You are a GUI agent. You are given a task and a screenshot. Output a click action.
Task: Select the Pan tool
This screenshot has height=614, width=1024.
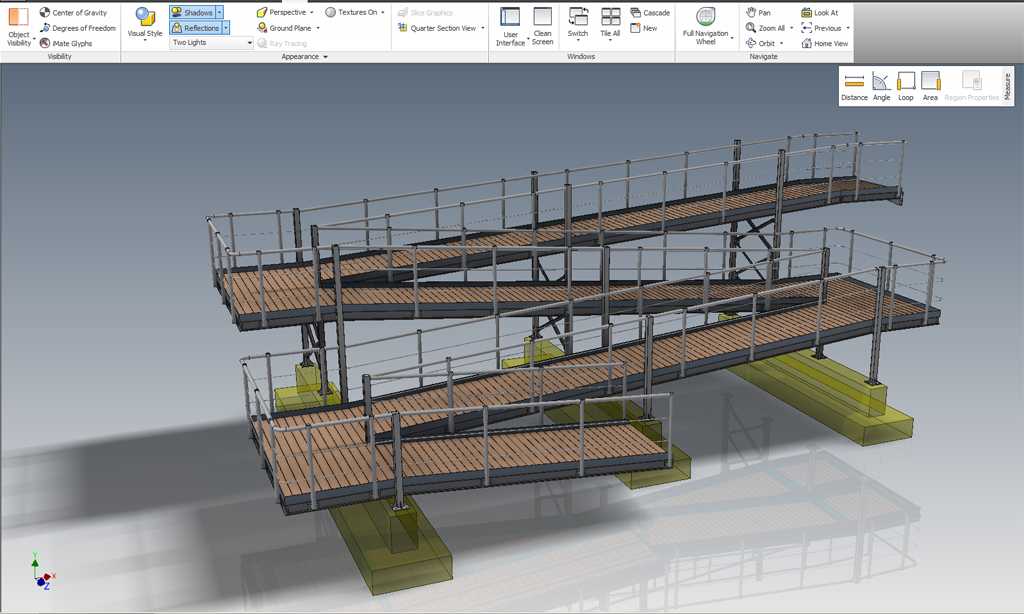pyautogui.click(x=758, y=12)
